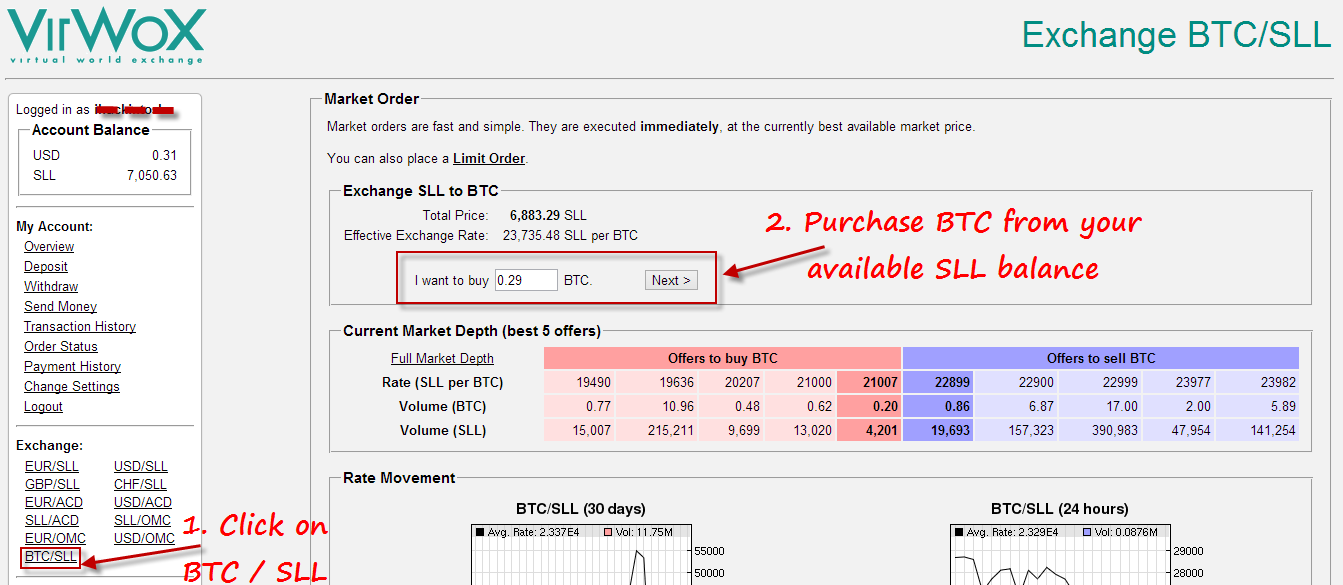Click Offers to buy BTC header
The width and height of the screenshot is (1343, 585).
pyautogui.click(x=722, y=359)
